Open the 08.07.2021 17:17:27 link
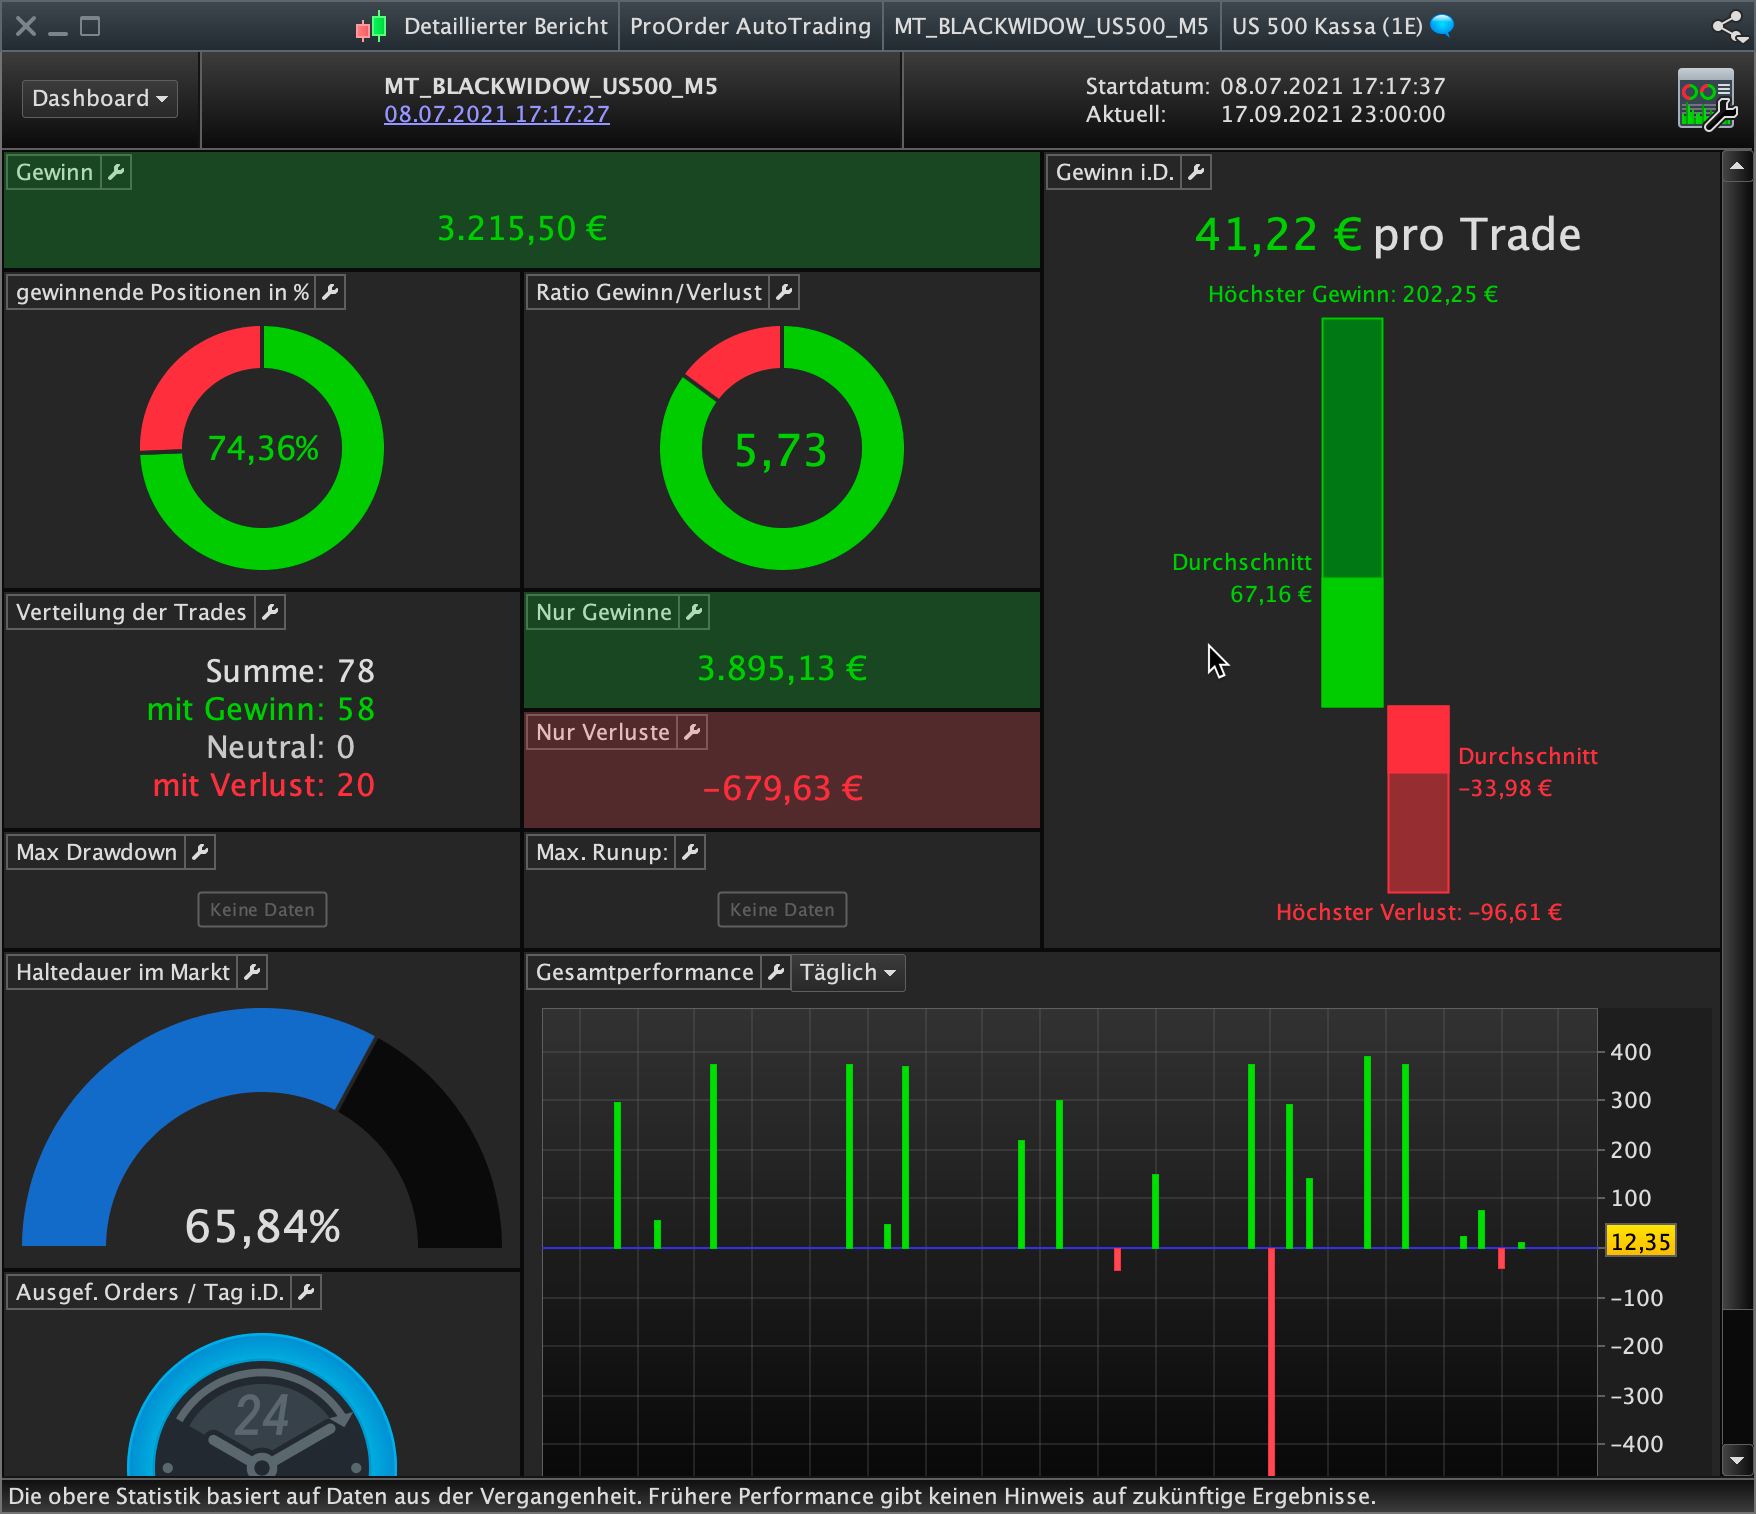The image size is (1756, 1514). 497,114
